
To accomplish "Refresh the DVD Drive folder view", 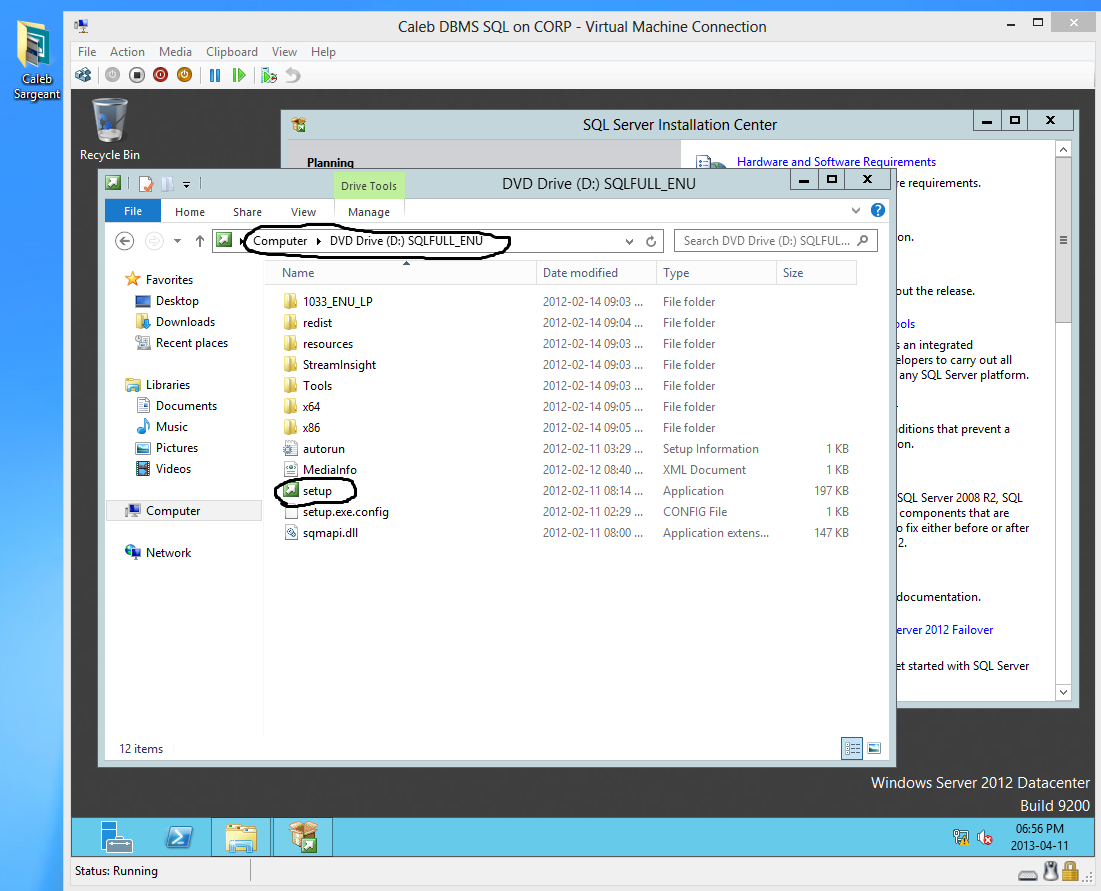I will point(652,242).
